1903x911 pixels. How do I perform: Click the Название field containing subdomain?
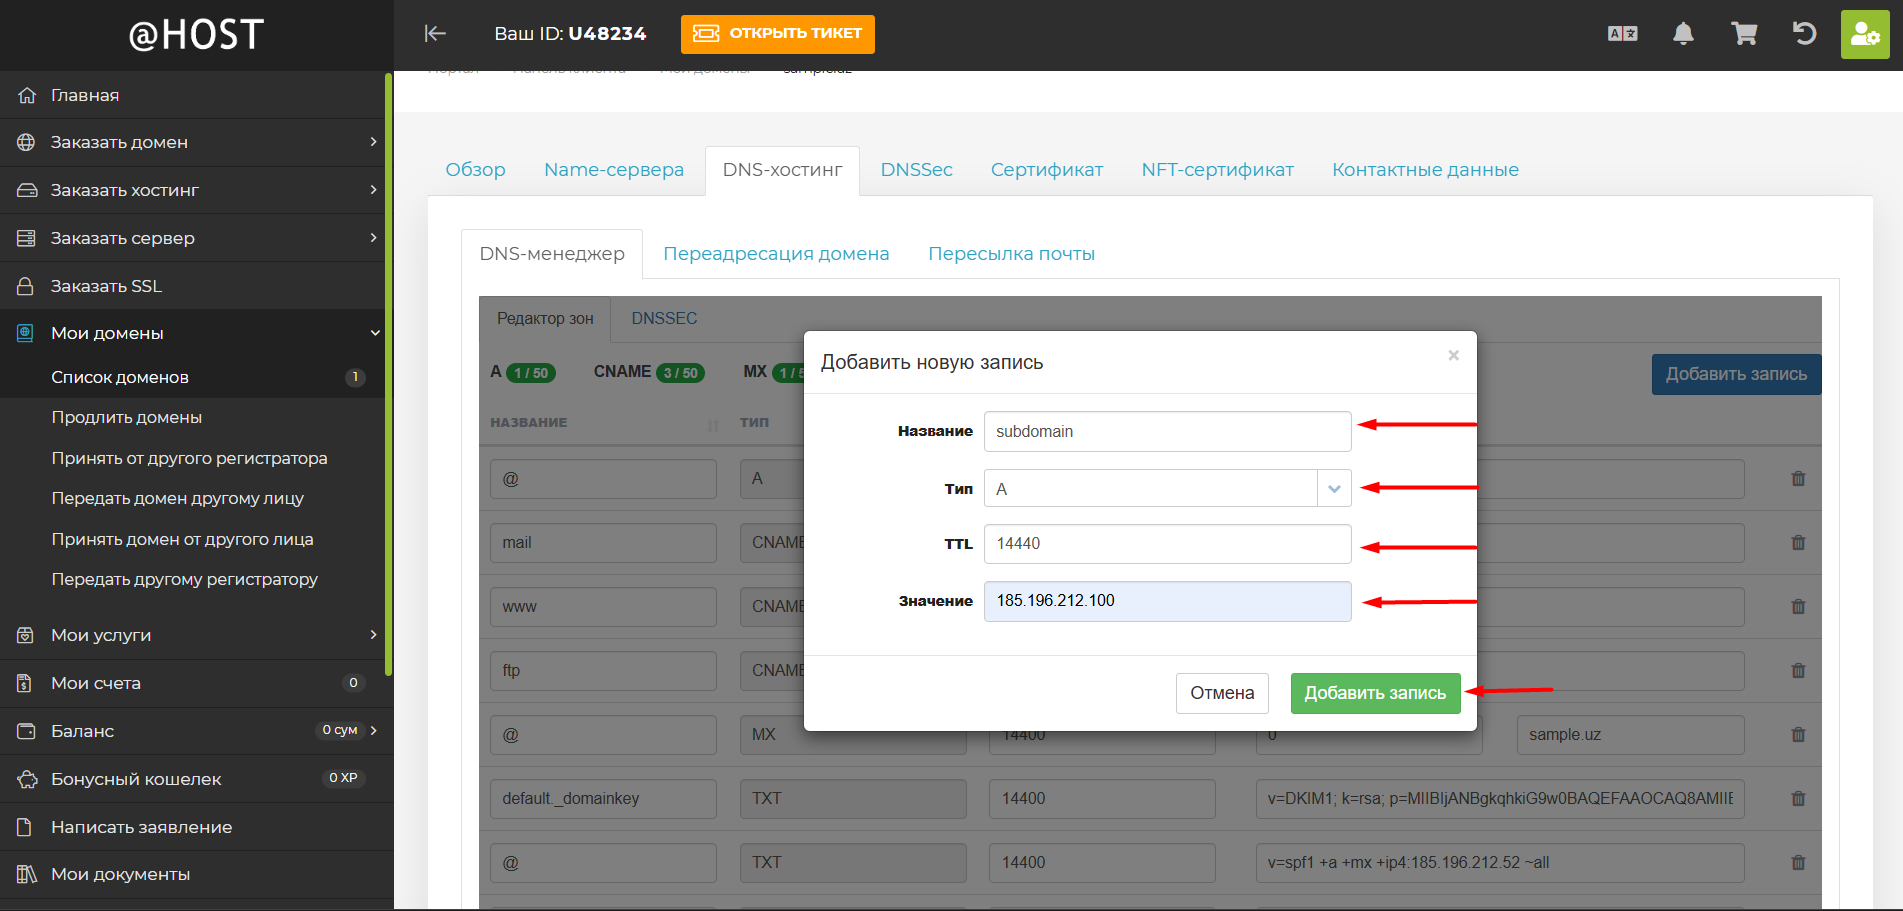1167,431
